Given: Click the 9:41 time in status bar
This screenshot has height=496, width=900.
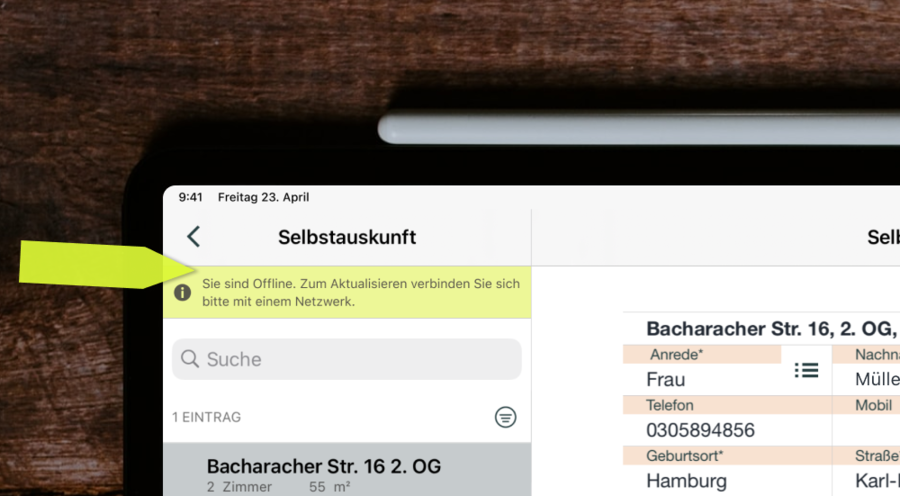Looking at the screenshot, I should tap(190, 197).
